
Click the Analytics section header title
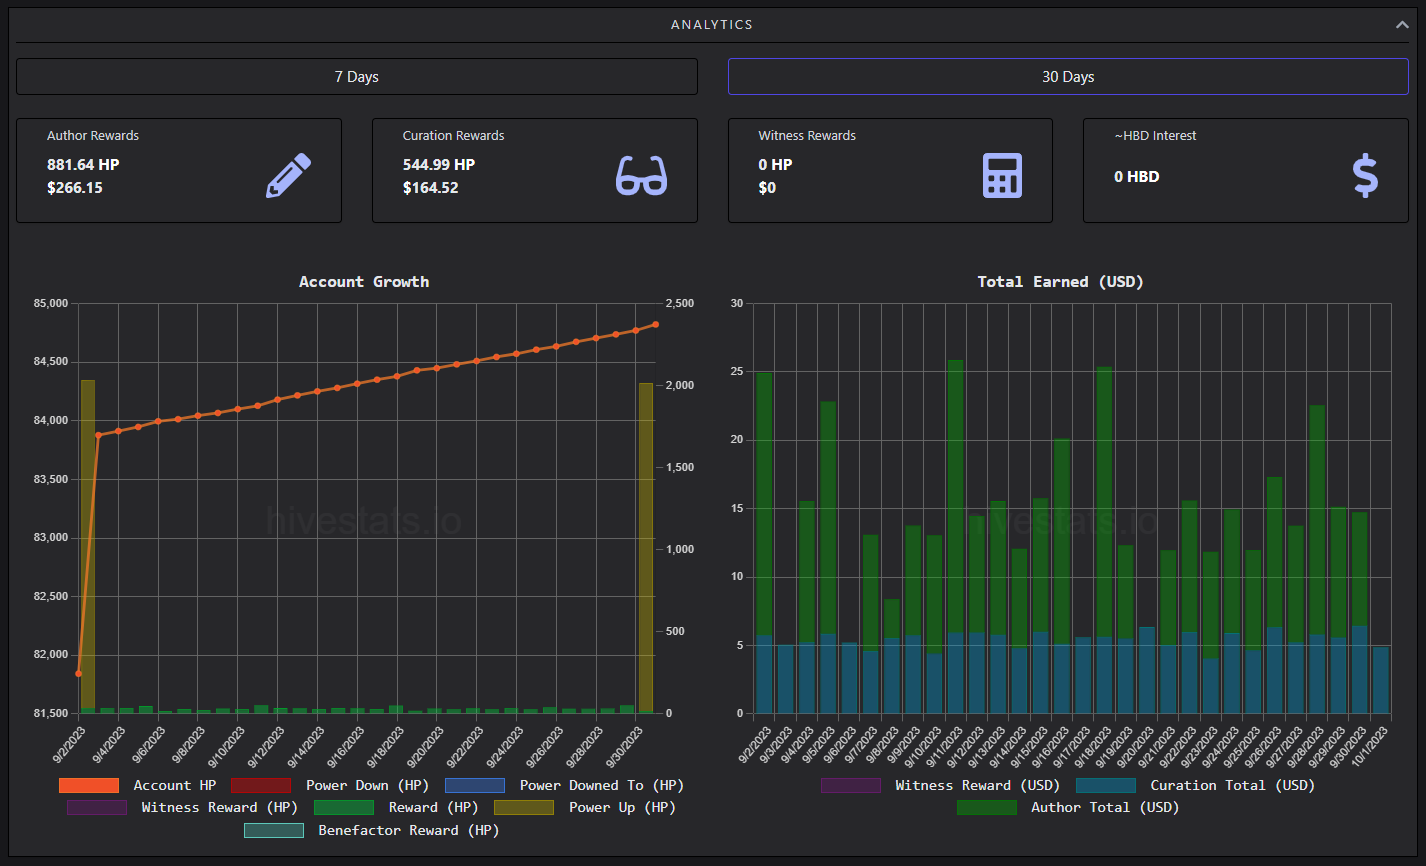point(712,25)
